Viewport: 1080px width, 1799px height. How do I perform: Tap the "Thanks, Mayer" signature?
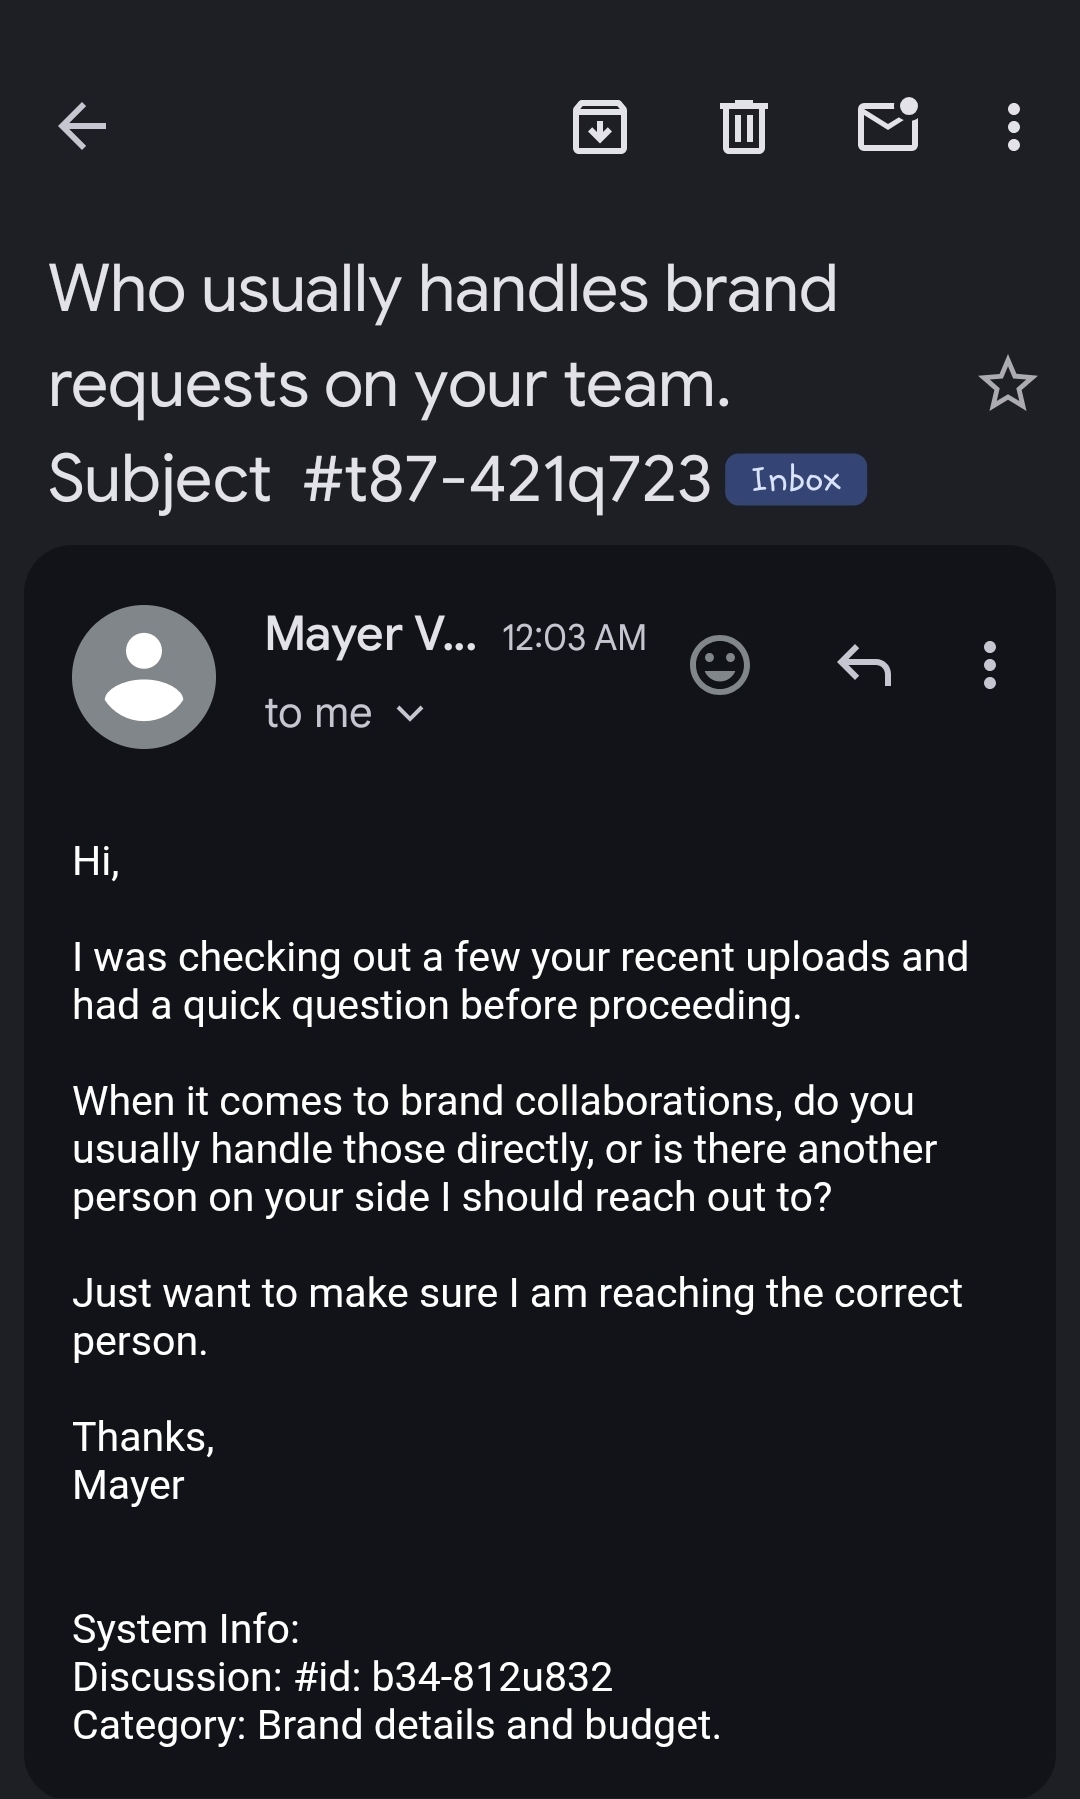pyautogui.click(x=143, y=1461)
